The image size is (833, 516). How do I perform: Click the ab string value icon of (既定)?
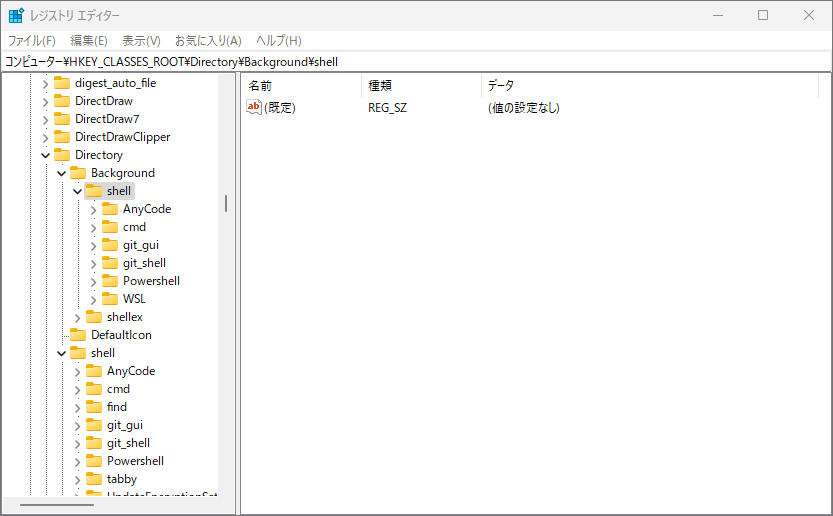pos(254,107)
